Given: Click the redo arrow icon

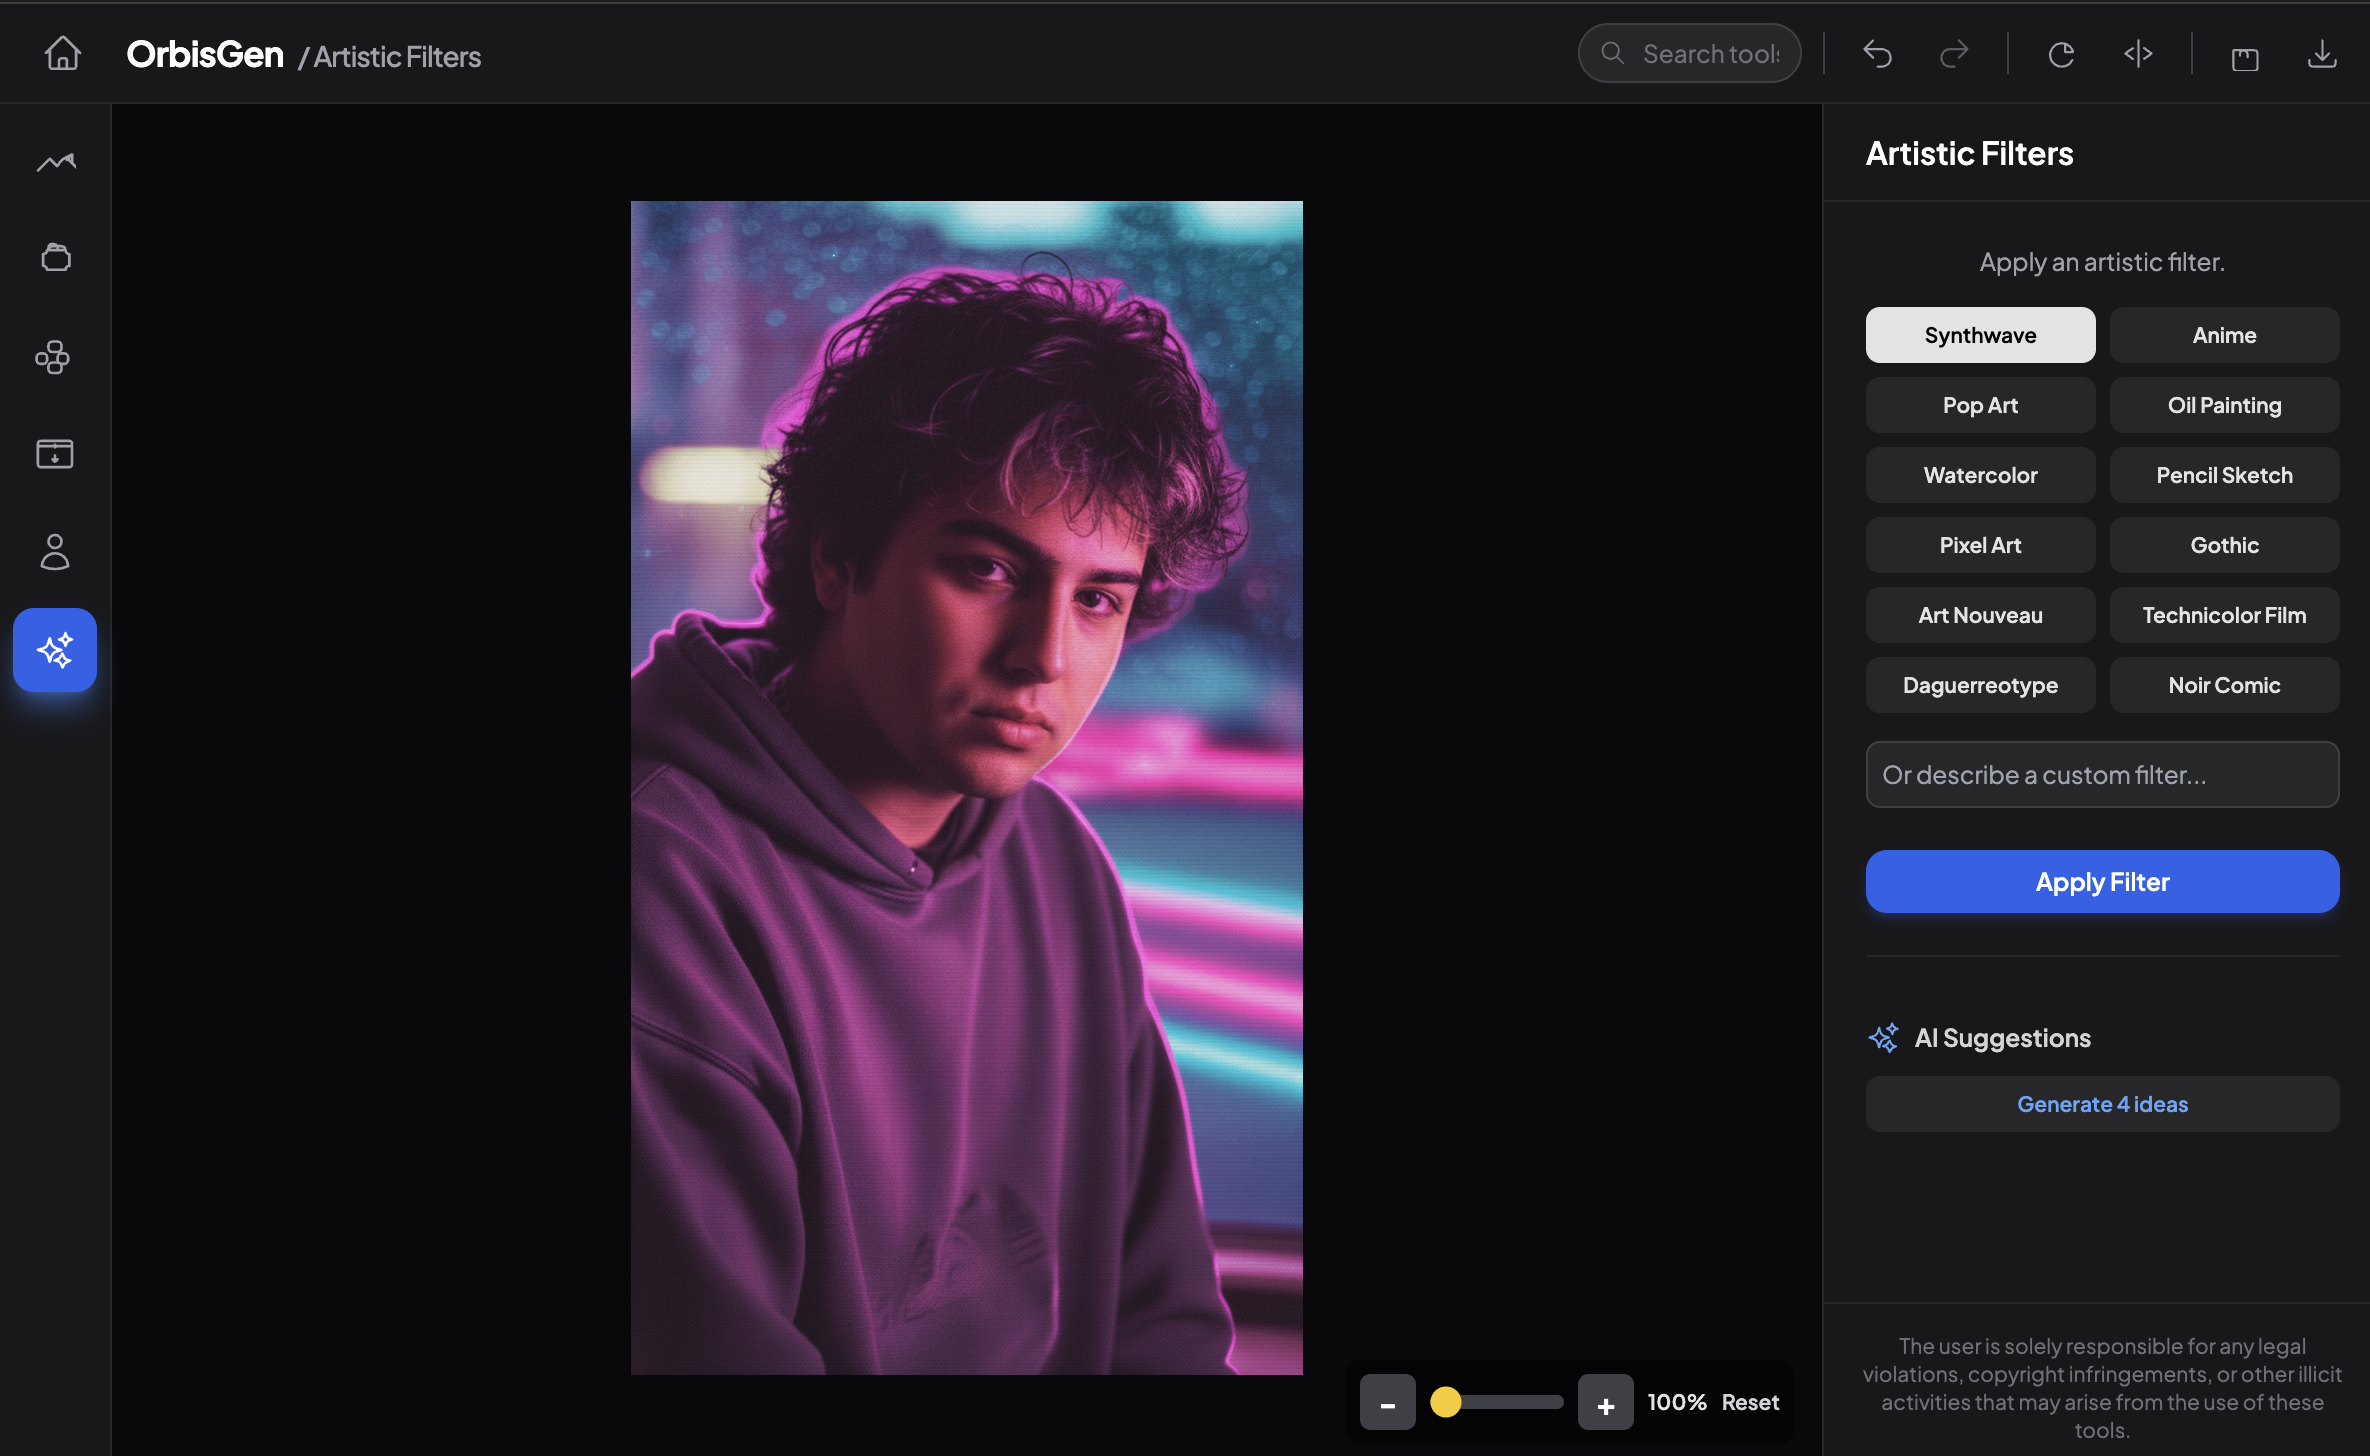Looking at the screenshot, I should (1953, 54).
